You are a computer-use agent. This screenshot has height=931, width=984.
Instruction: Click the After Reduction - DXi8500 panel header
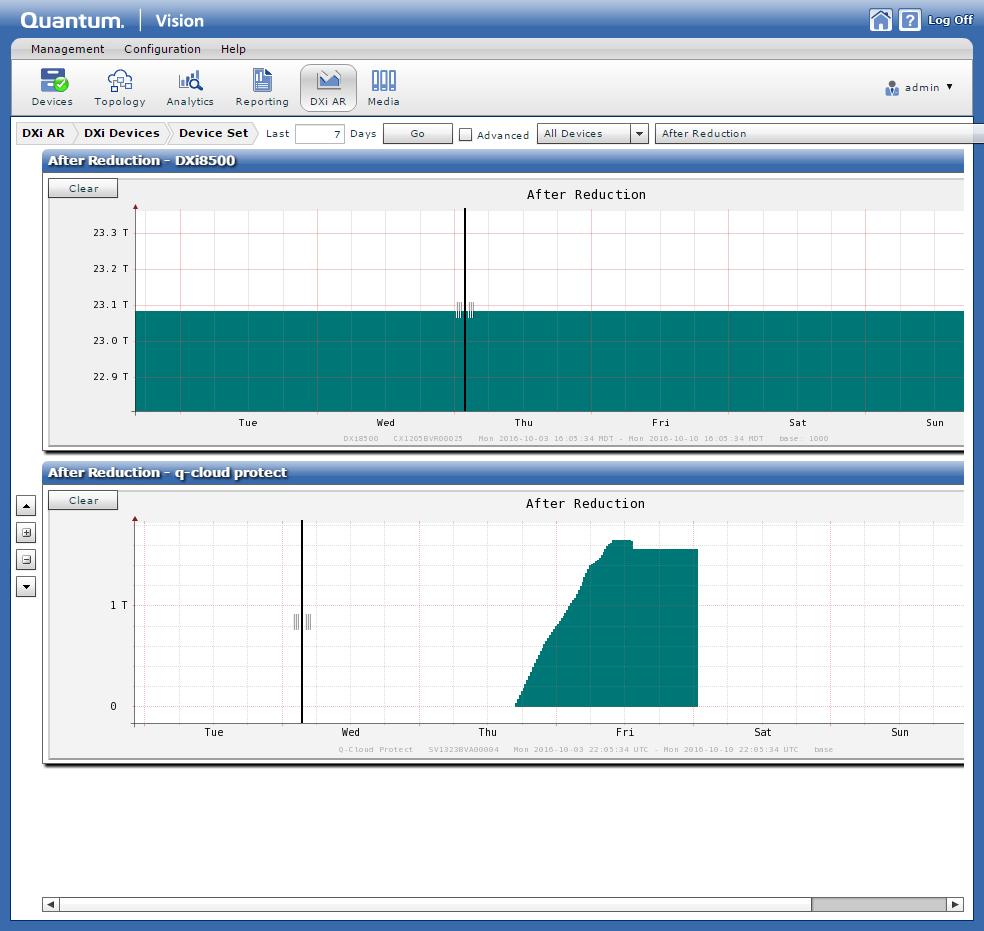pos(503,161)
